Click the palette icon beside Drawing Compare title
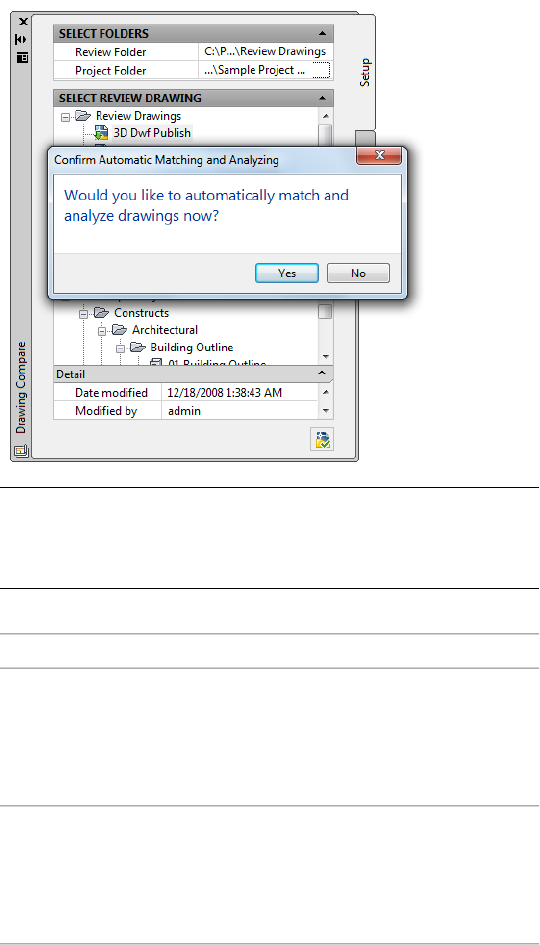The height and width of the screenshot is (945, 540). (x=20, y=450)
